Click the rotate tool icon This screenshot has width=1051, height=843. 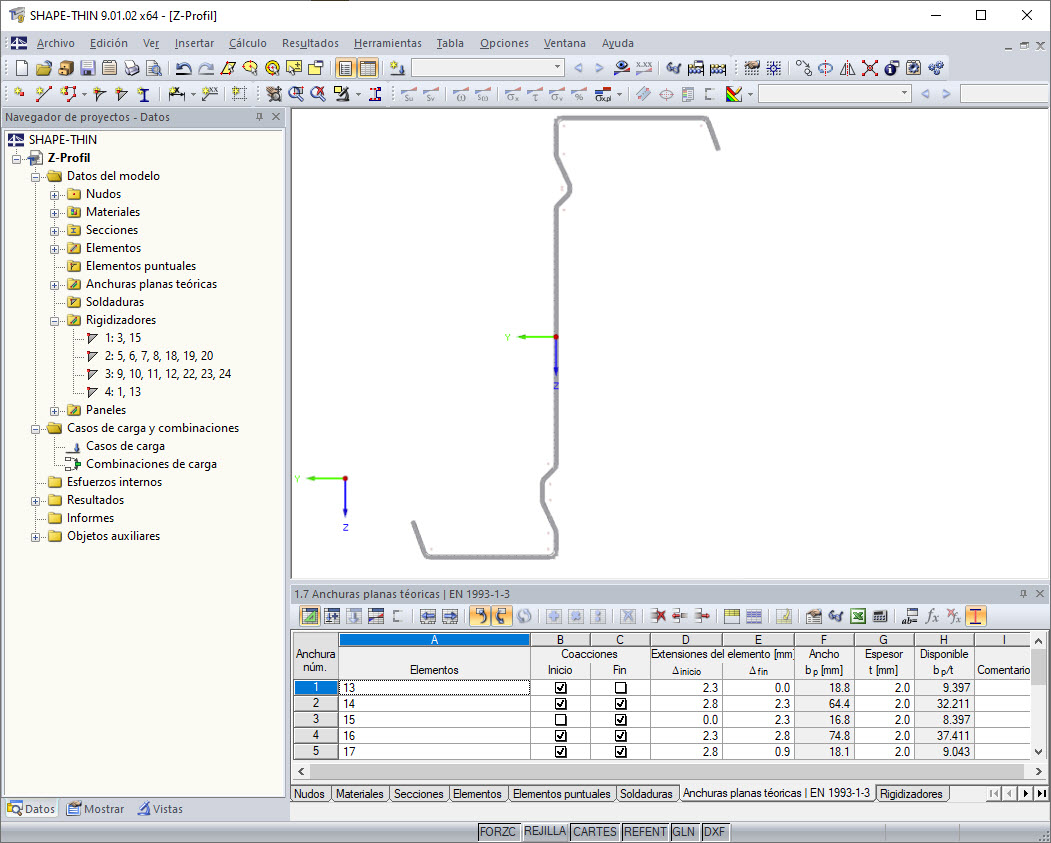coord(826,68)
